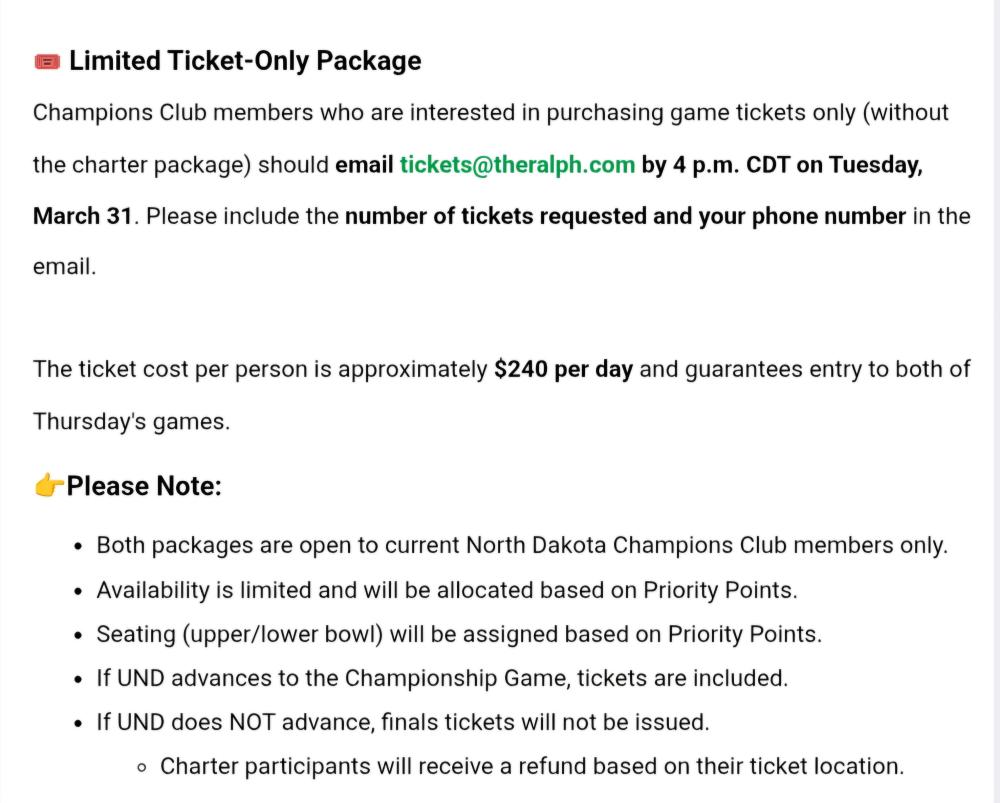Click the bold word email before the address
Screen dimensions: 1000x803
coord(364,164)
